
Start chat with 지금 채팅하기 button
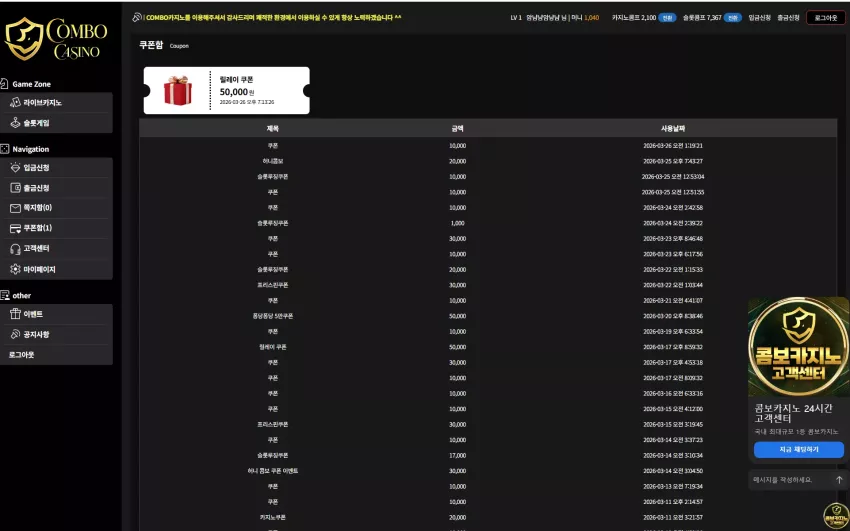(799, 449)
